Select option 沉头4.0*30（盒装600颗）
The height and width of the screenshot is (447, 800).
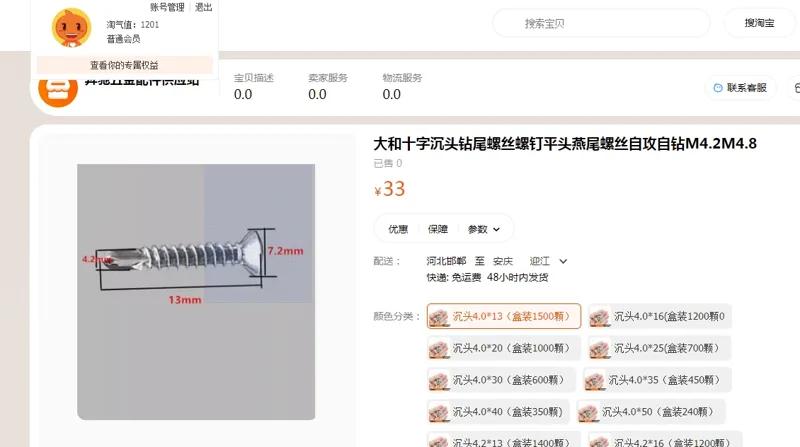[x=501, y=380]
